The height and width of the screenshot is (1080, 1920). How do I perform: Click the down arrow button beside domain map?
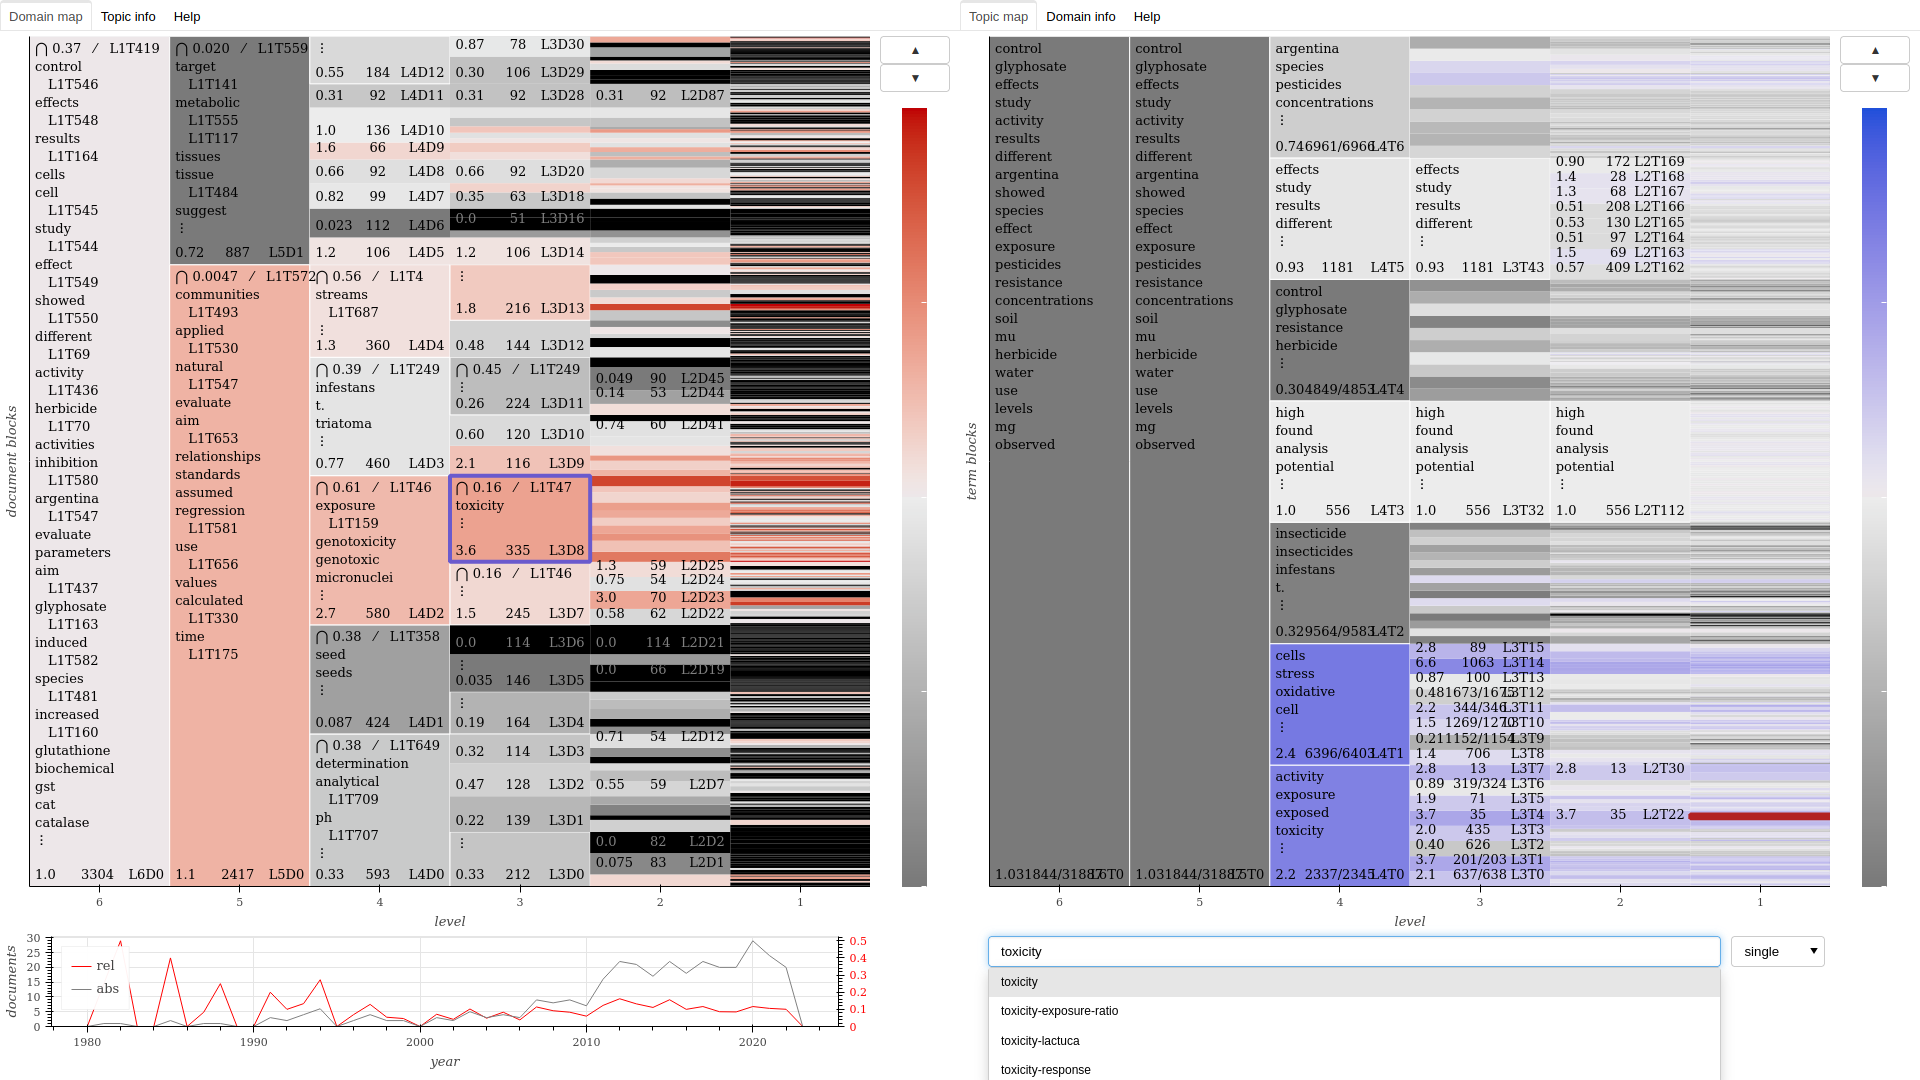(x=914, y=78)
